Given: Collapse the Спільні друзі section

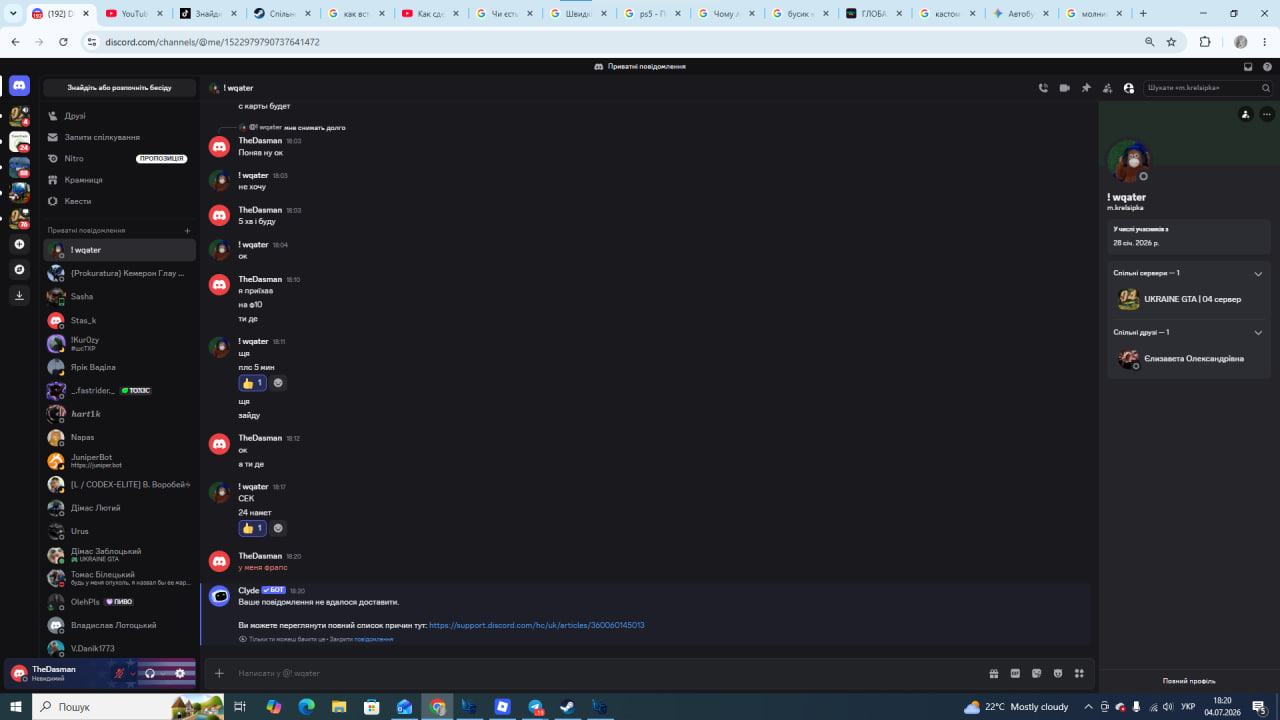Looking at the screenshot, I should [1258, 332].
